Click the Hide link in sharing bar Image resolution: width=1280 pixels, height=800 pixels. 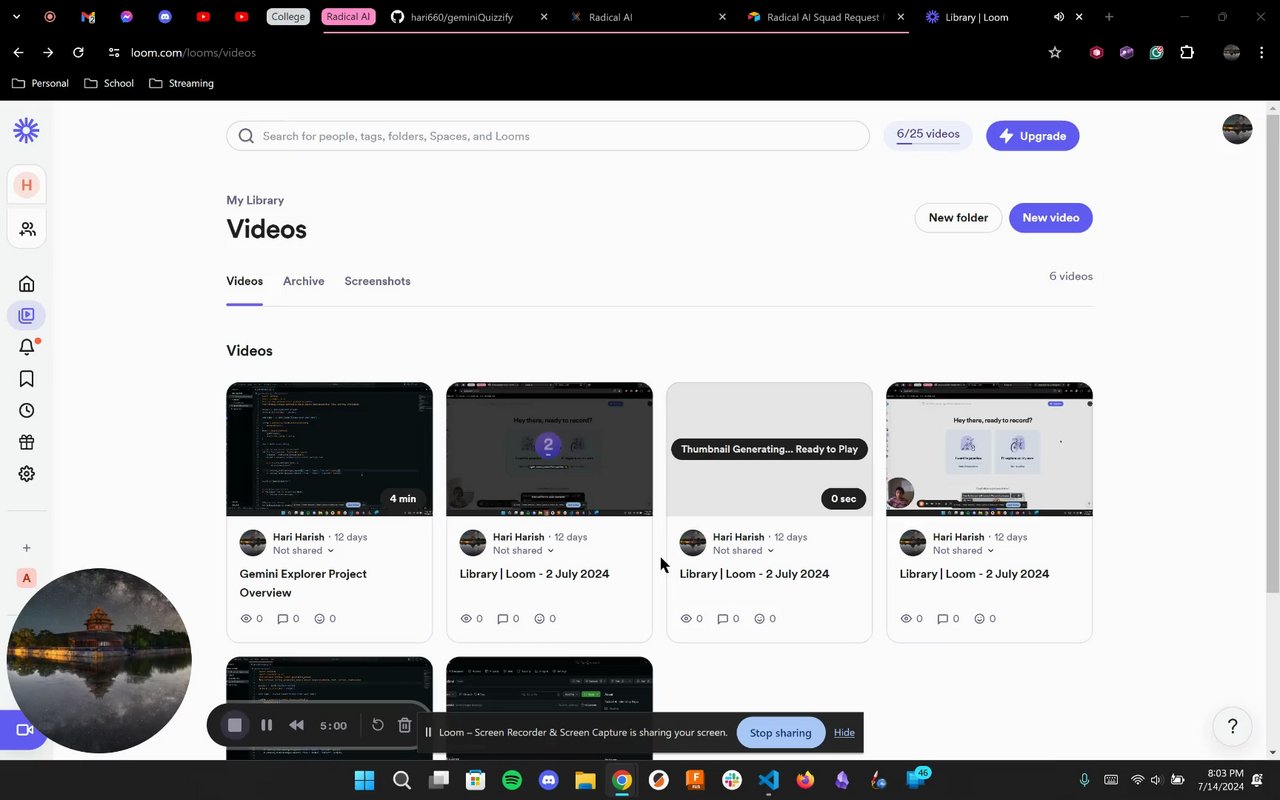844,733
